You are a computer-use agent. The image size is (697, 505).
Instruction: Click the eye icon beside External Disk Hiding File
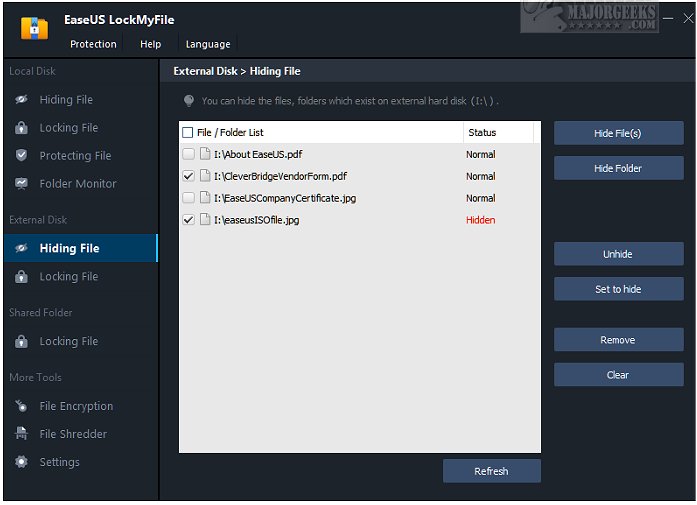pos(21,248)
